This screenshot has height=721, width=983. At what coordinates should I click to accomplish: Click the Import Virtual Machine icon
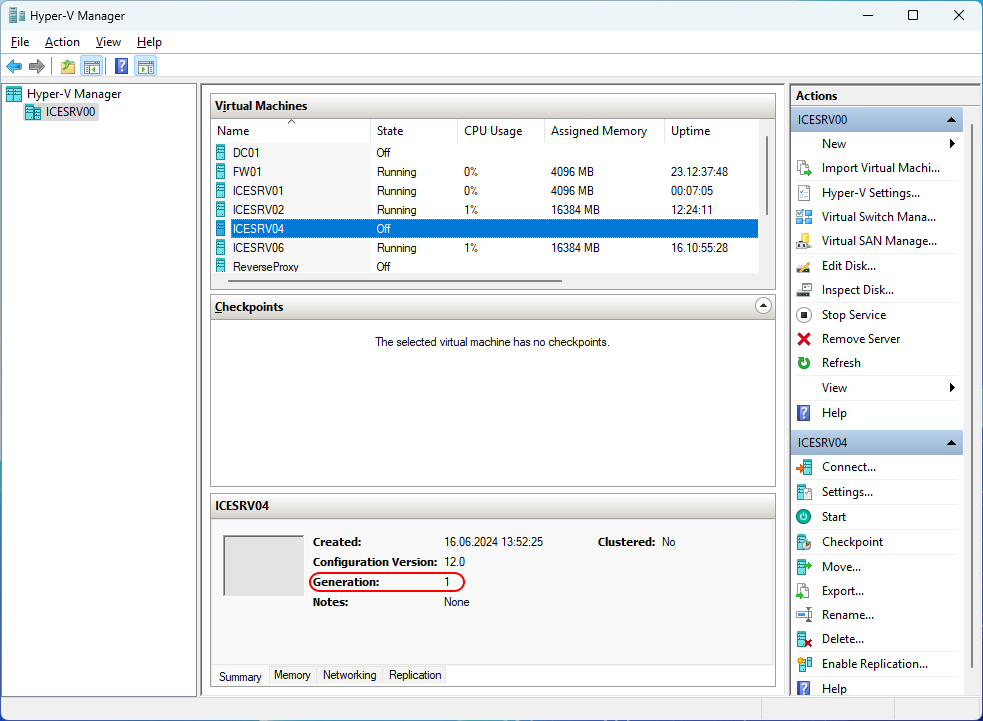coord(804,168)
